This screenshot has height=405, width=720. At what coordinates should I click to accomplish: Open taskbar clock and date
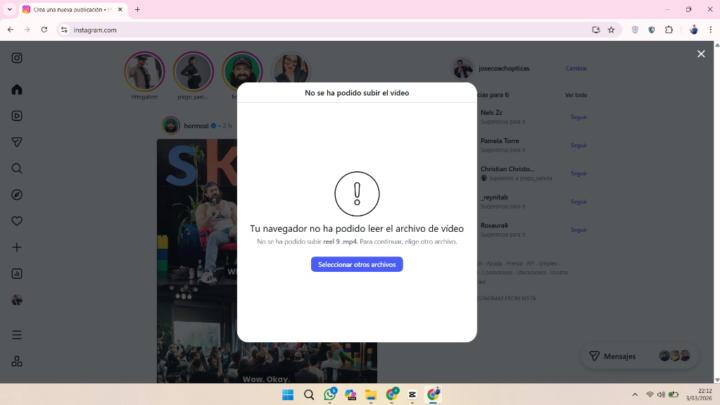[x=698, y=394]
